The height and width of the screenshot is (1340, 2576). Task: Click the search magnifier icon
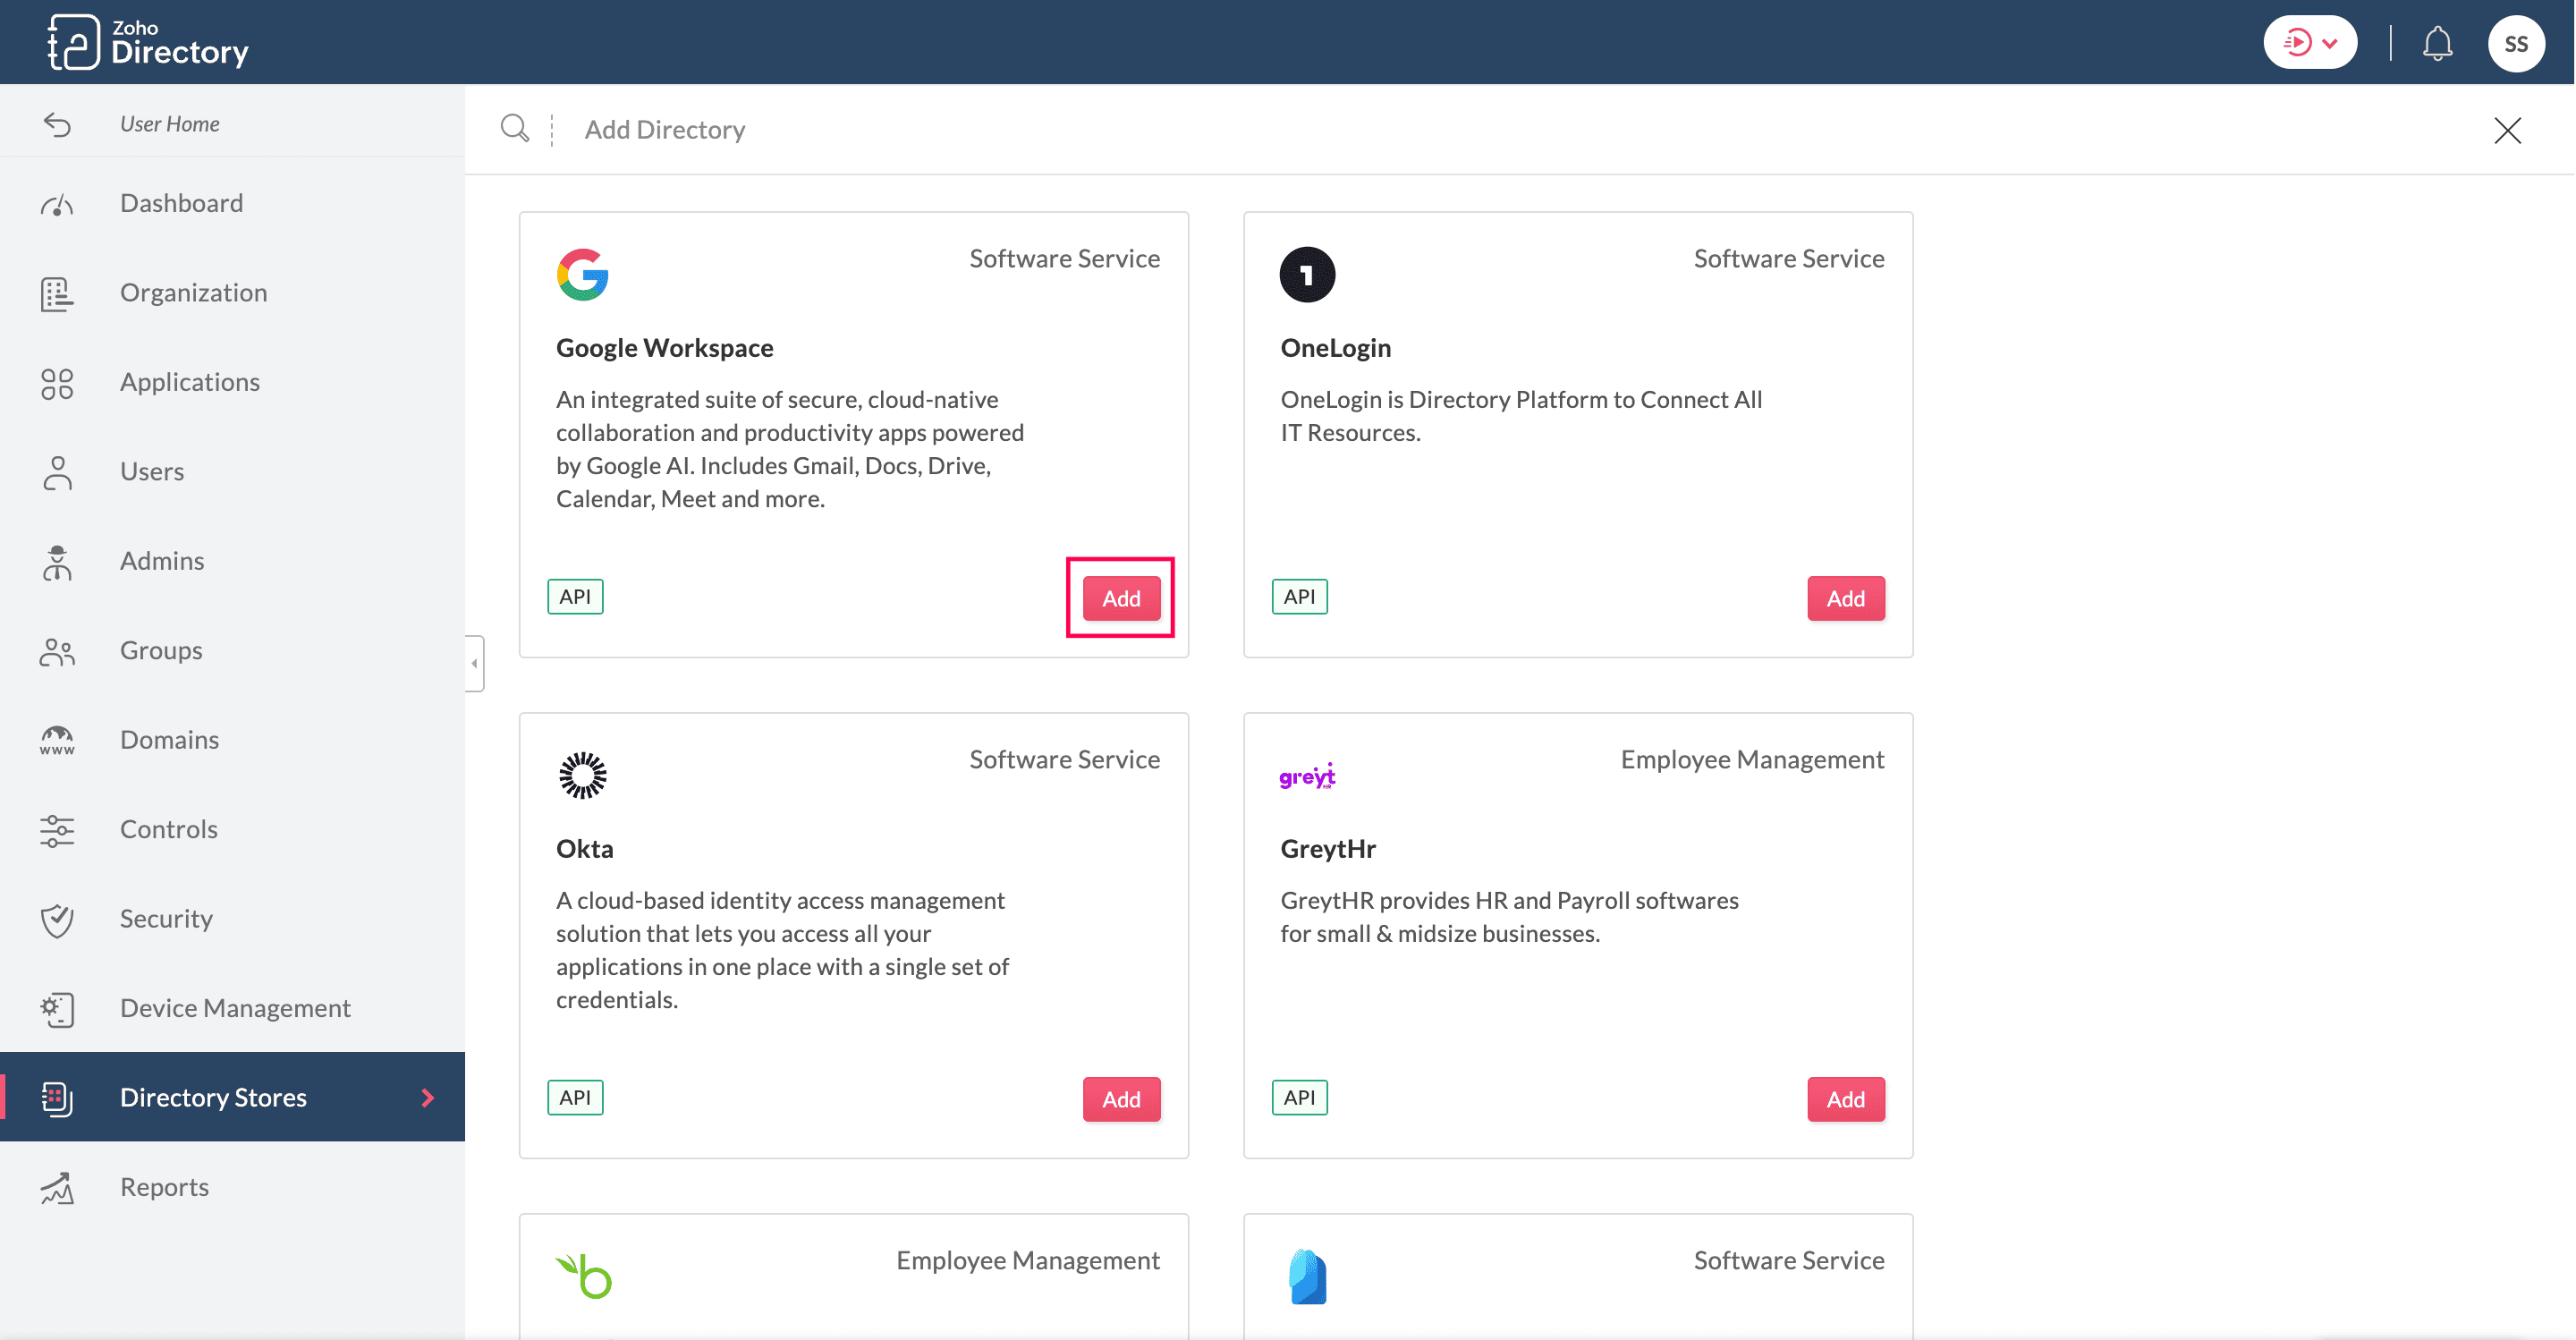pyautogui.click(x=514, y=129)
